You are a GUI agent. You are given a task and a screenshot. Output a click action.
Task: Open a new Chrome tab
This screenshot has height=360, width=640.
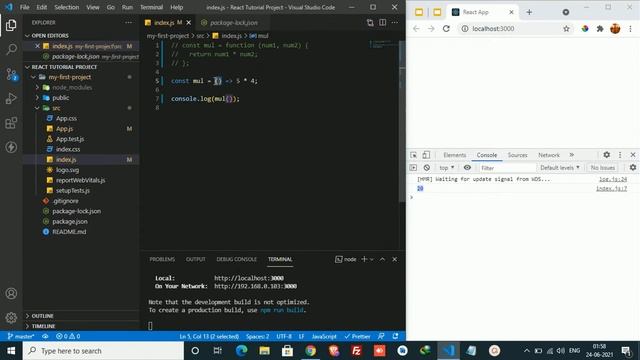point(529,12)
